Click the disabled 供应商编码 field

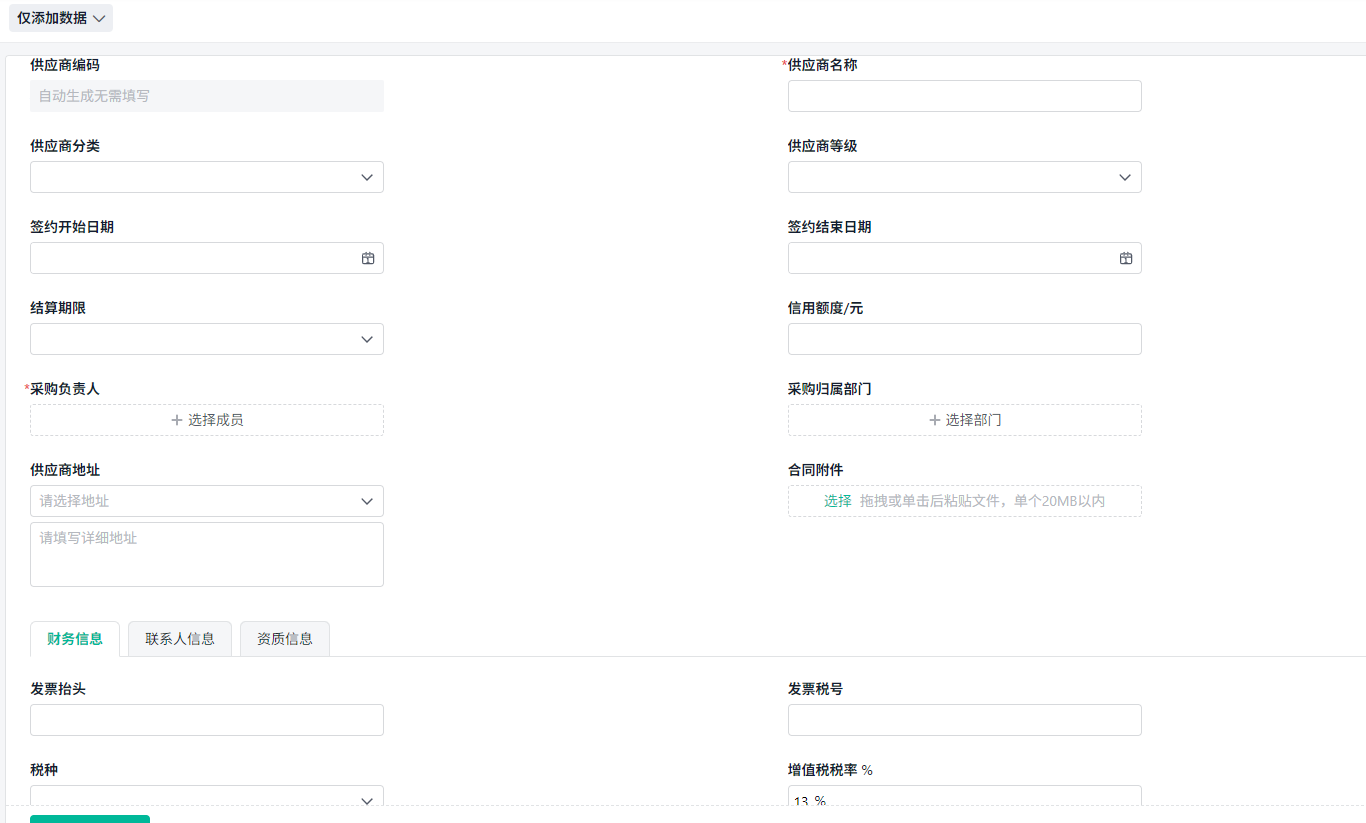[207, 96]
